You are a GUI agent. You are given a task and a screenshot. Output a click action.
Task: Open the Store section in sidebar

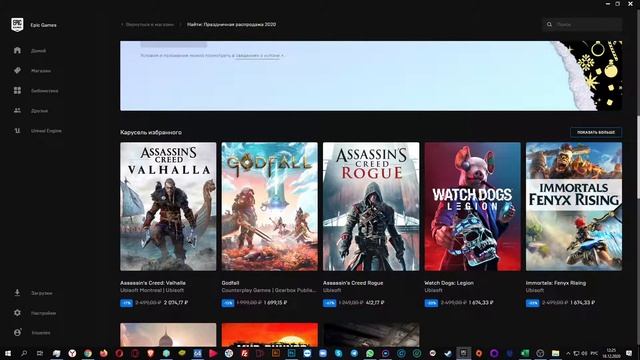(x=32, y=71)
